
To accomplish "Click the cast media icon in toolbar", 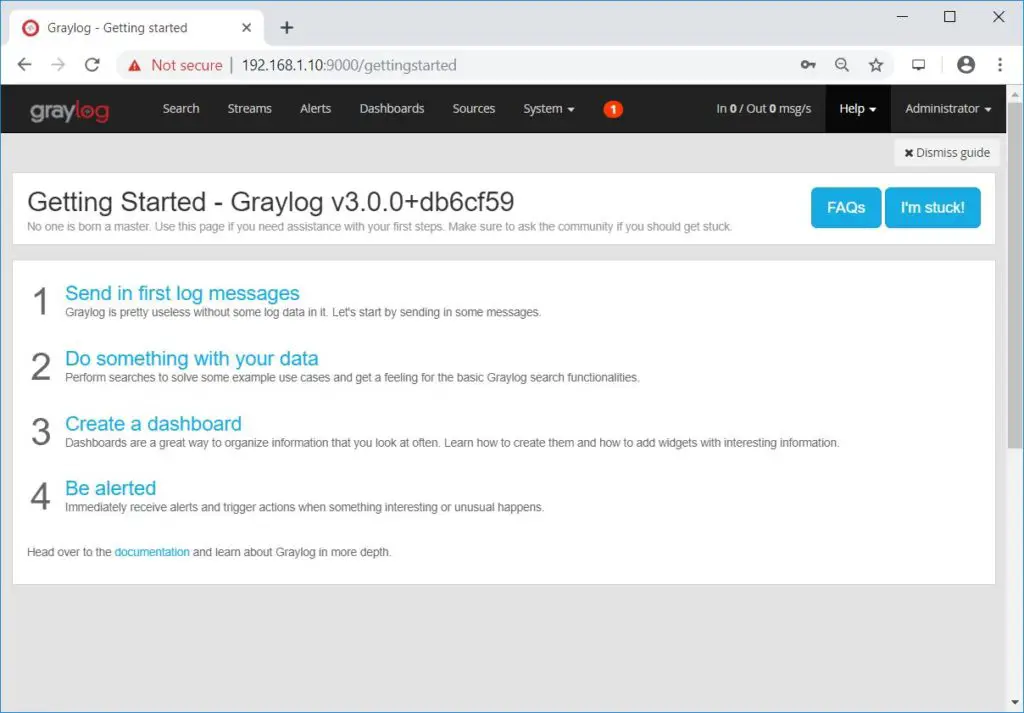I will [x=918, y=65].
